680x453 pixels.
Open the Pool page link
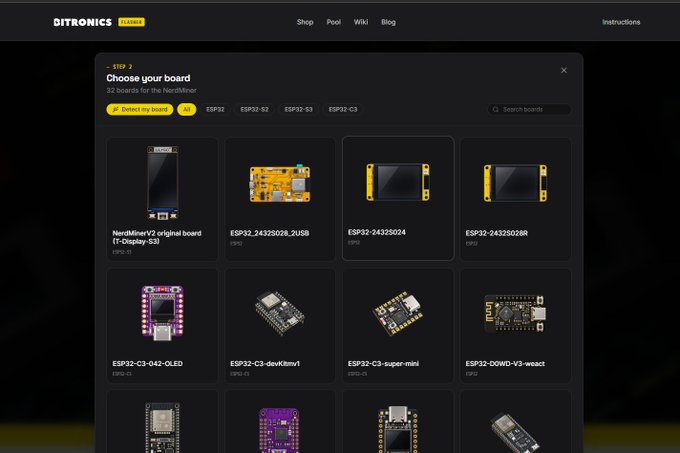pyautogui.click(x=333, y=22)
